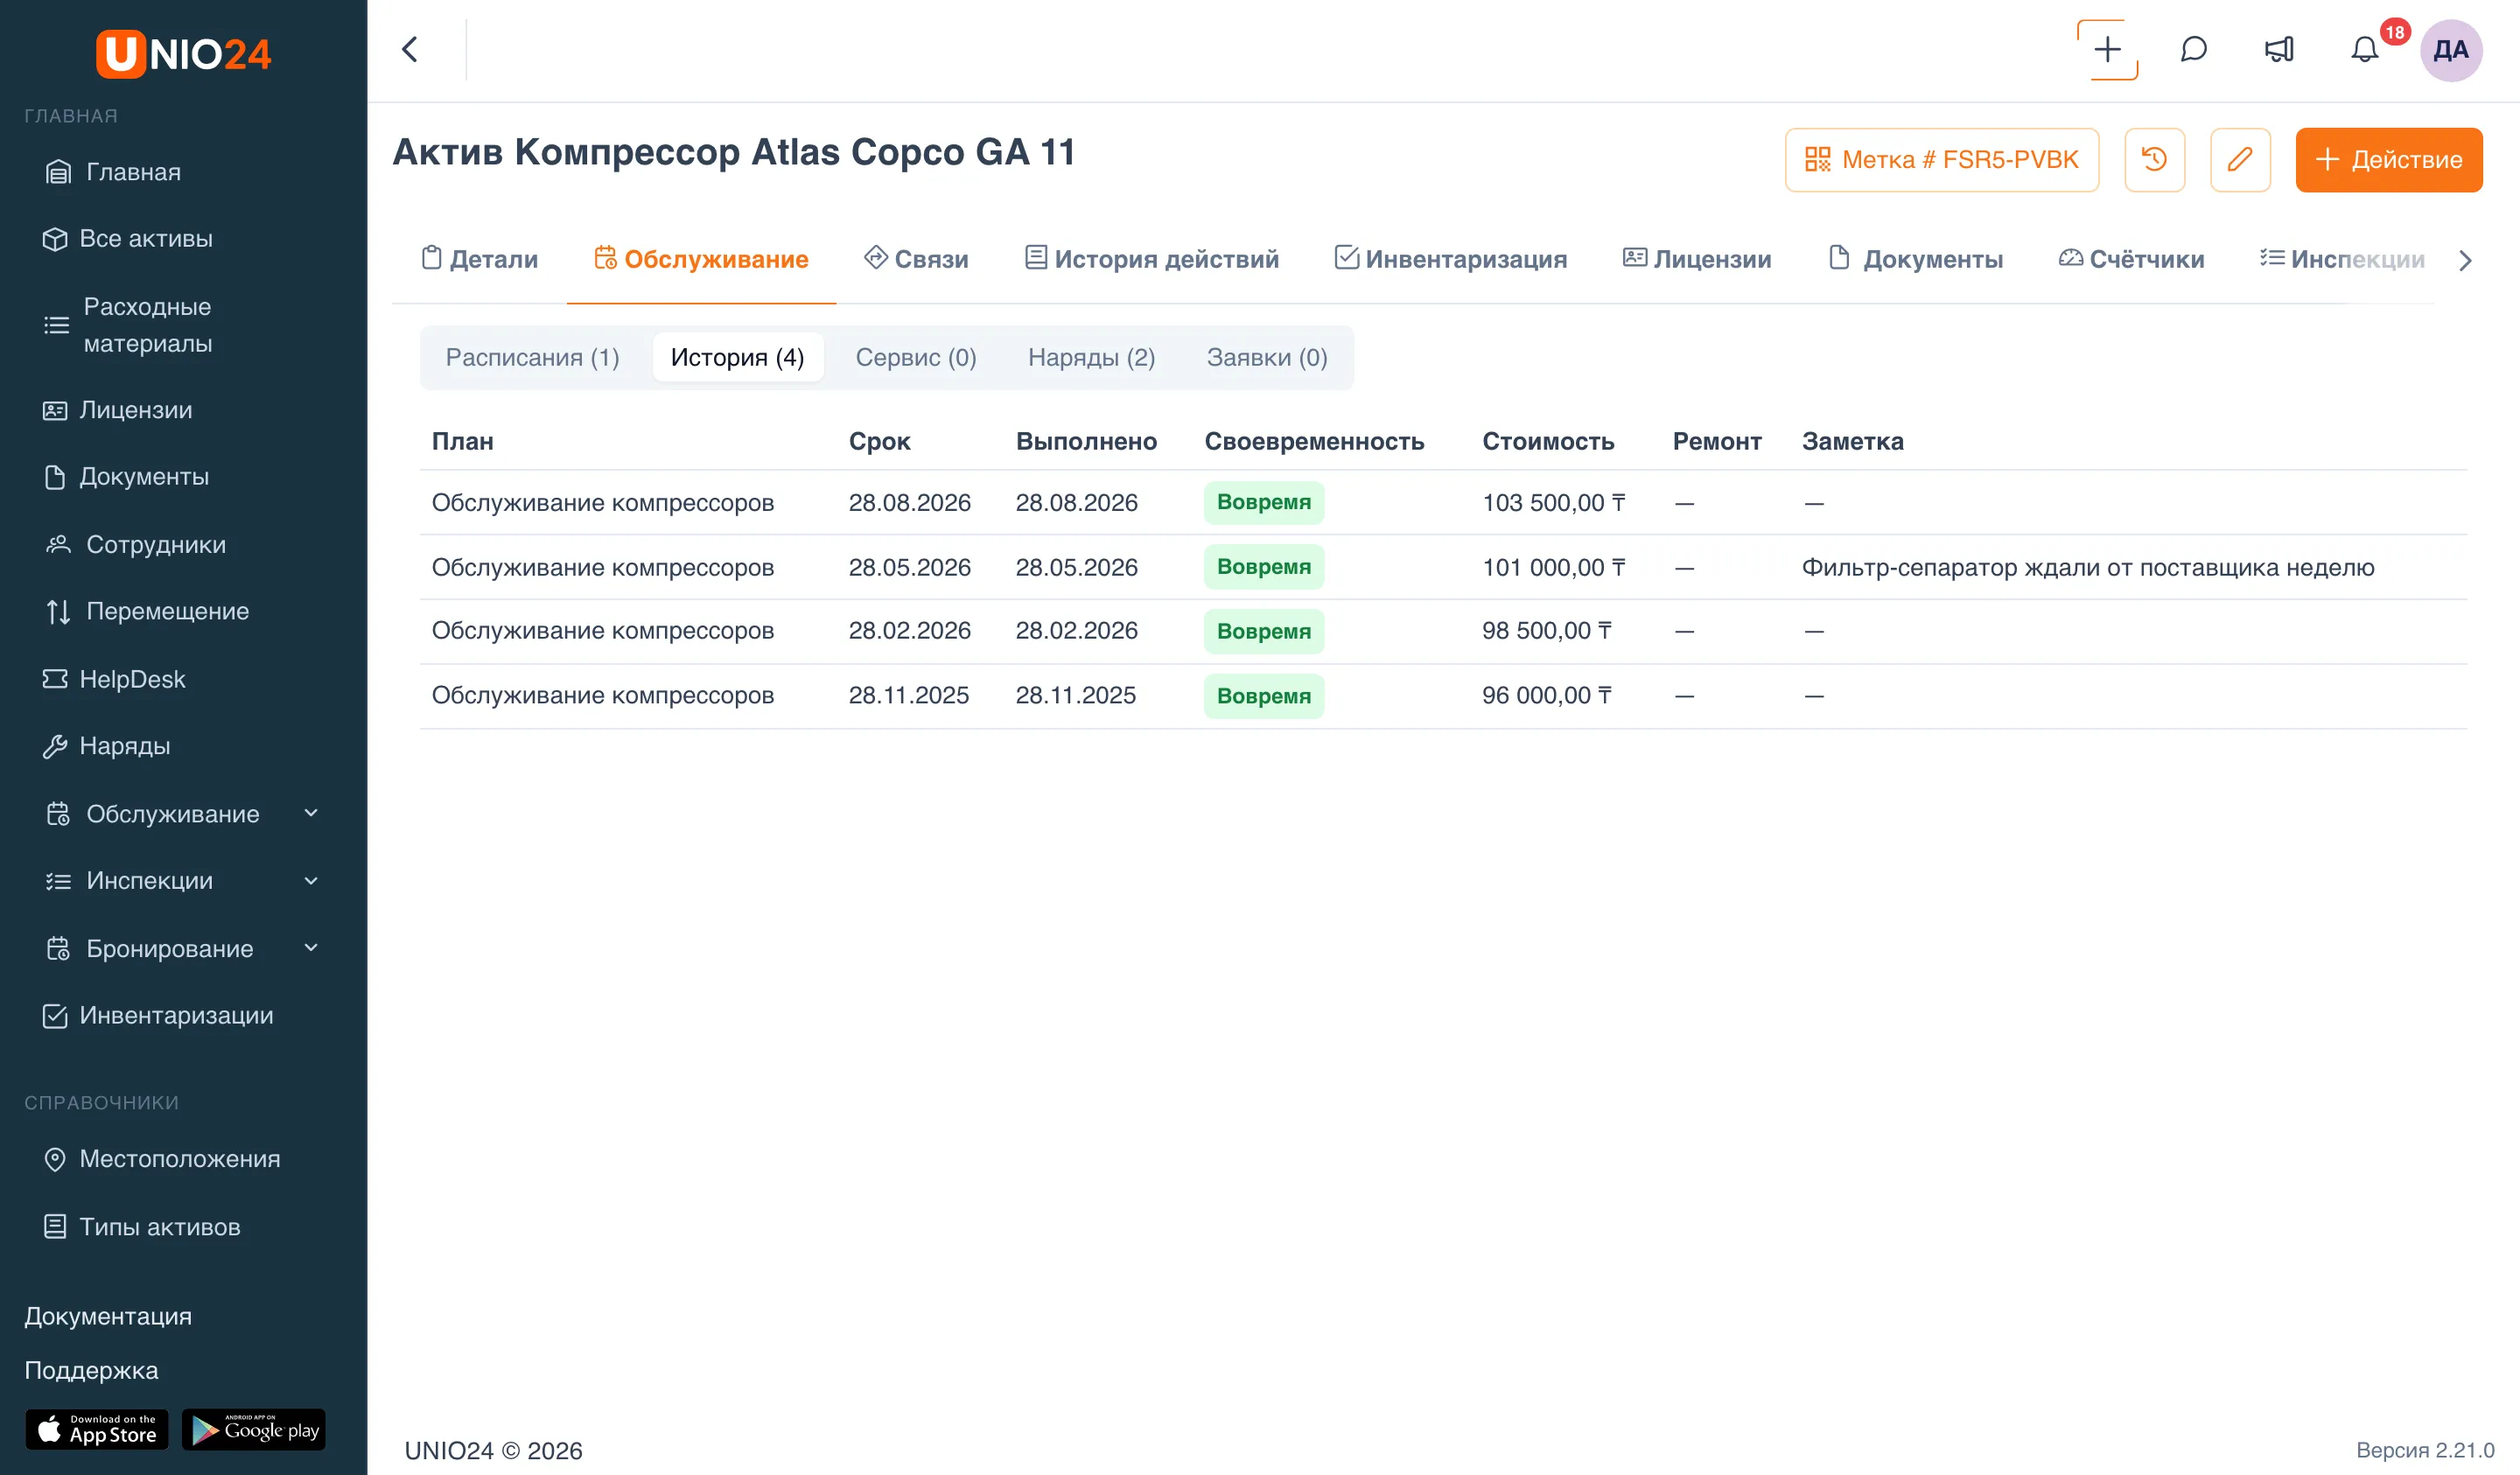Click the orange Действие button
Viewport: 2520px width, 1475px height.
(x=2388, y=160)
